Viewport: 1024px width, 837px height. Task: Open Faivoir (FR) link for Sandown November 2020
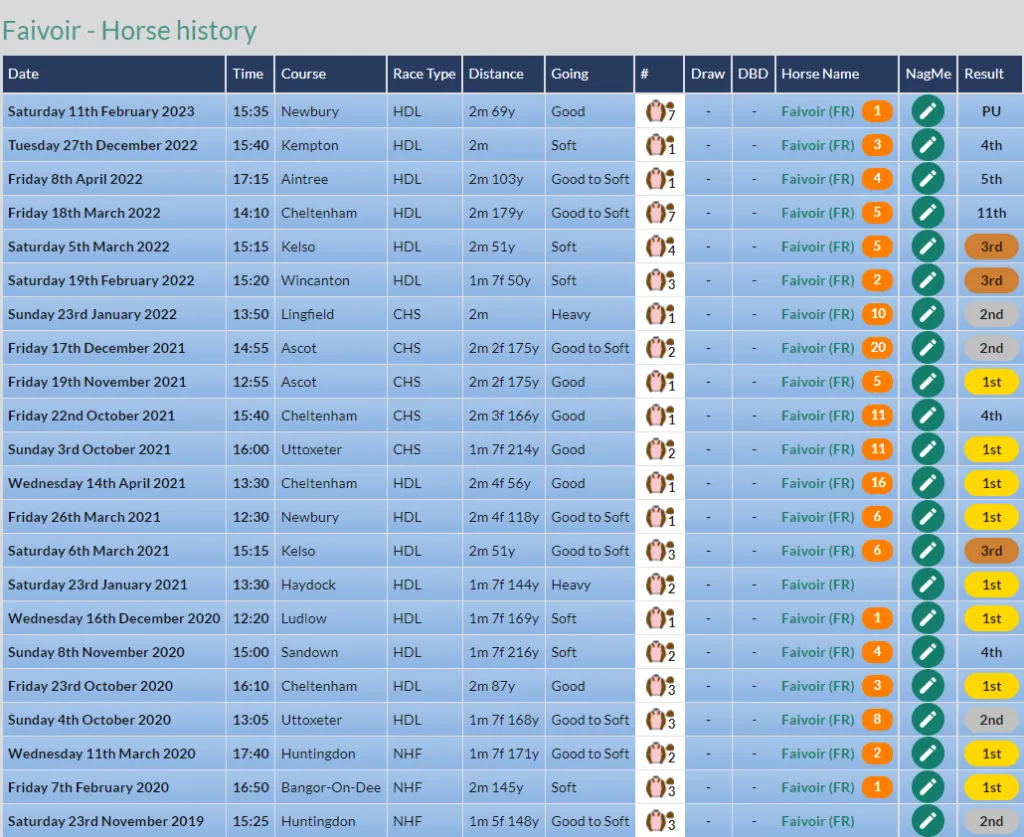[x=818, y=652]
